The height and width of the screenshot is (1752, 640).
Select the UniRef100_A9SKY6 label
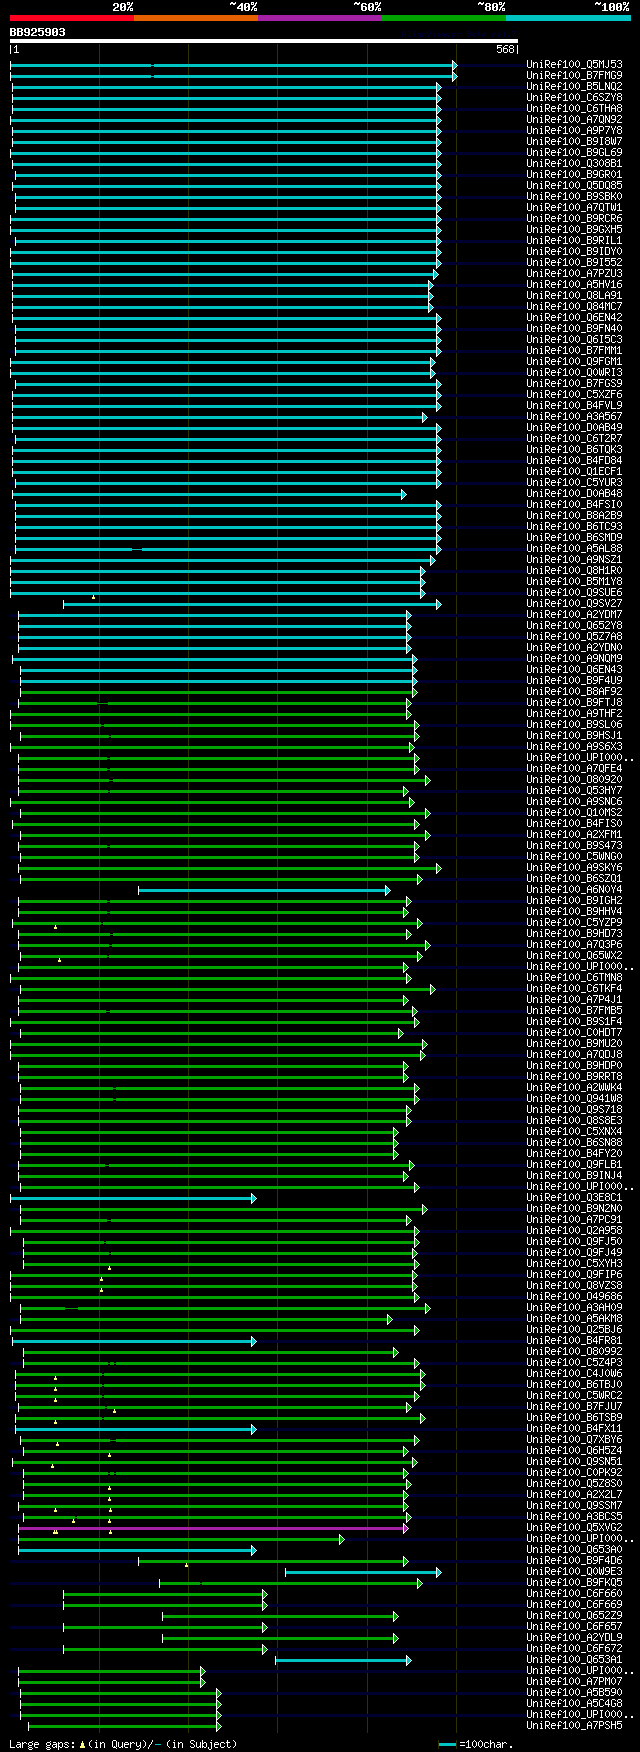574,868
